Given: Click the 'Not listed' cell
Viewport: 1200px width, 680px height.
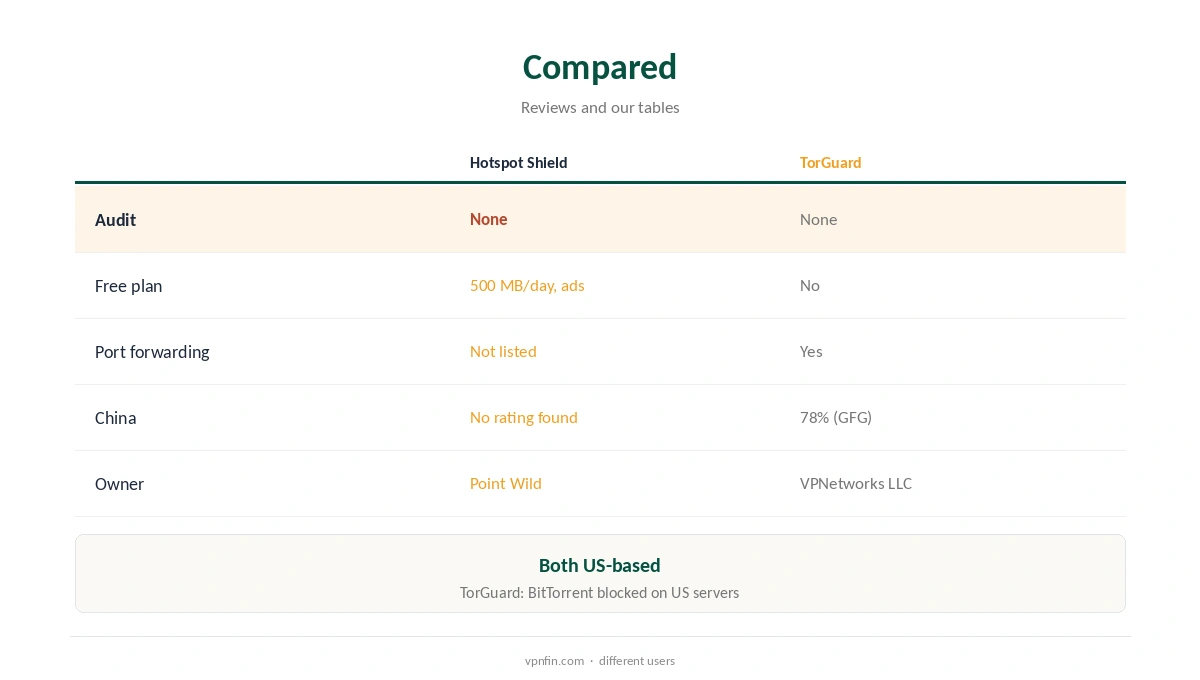Looking at the screenshot, I should tap(503, 351).
